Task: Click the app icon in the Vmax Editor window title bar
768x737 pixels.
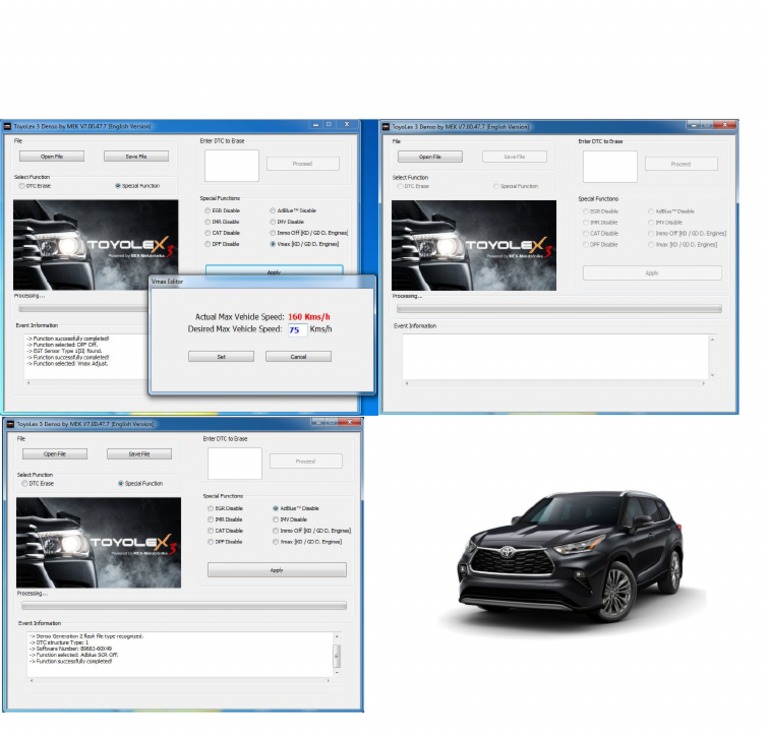Action: click(7, 126)
